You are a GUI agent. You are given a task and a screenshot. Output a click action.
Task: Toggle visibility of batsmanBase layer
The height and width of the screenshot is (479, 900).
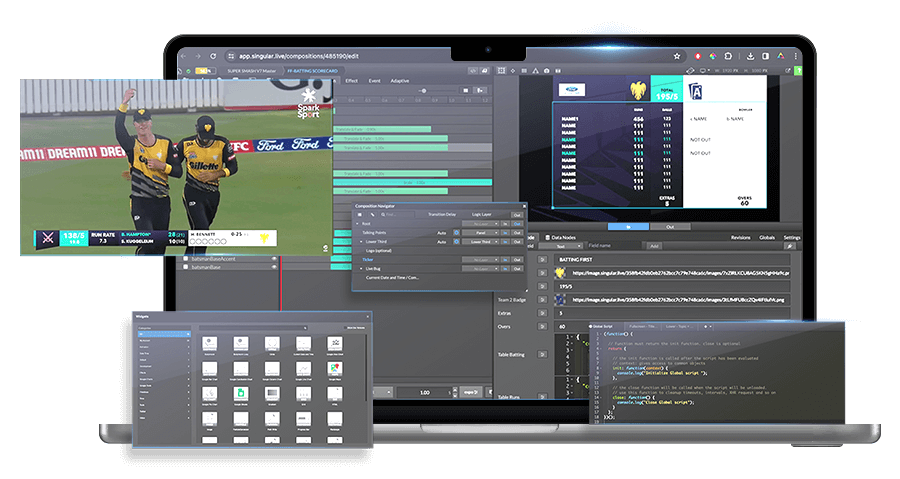pos(274,267)
